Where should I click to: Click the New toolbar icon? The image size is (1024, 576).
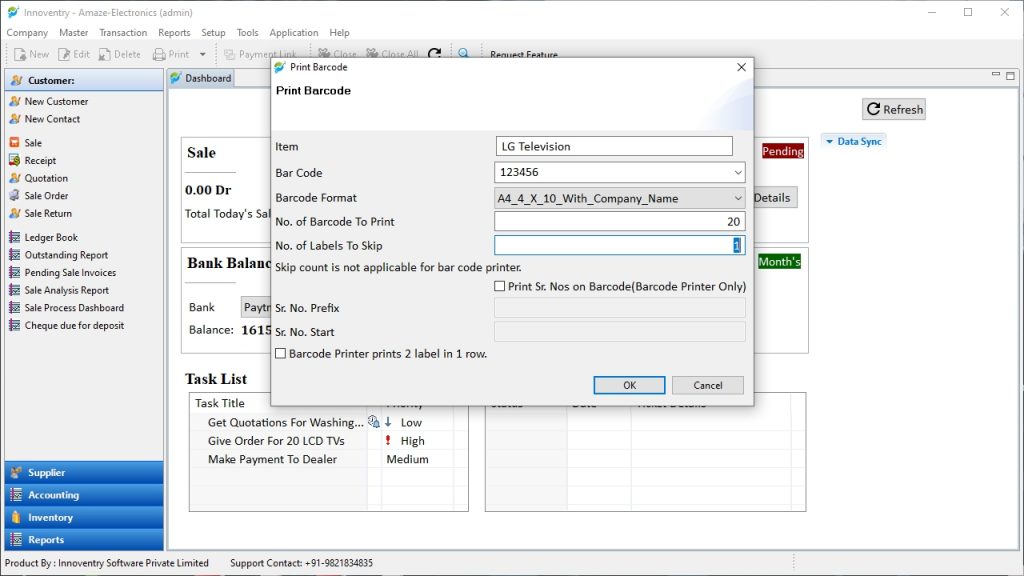pyautogui.click(x=20, y=54)
